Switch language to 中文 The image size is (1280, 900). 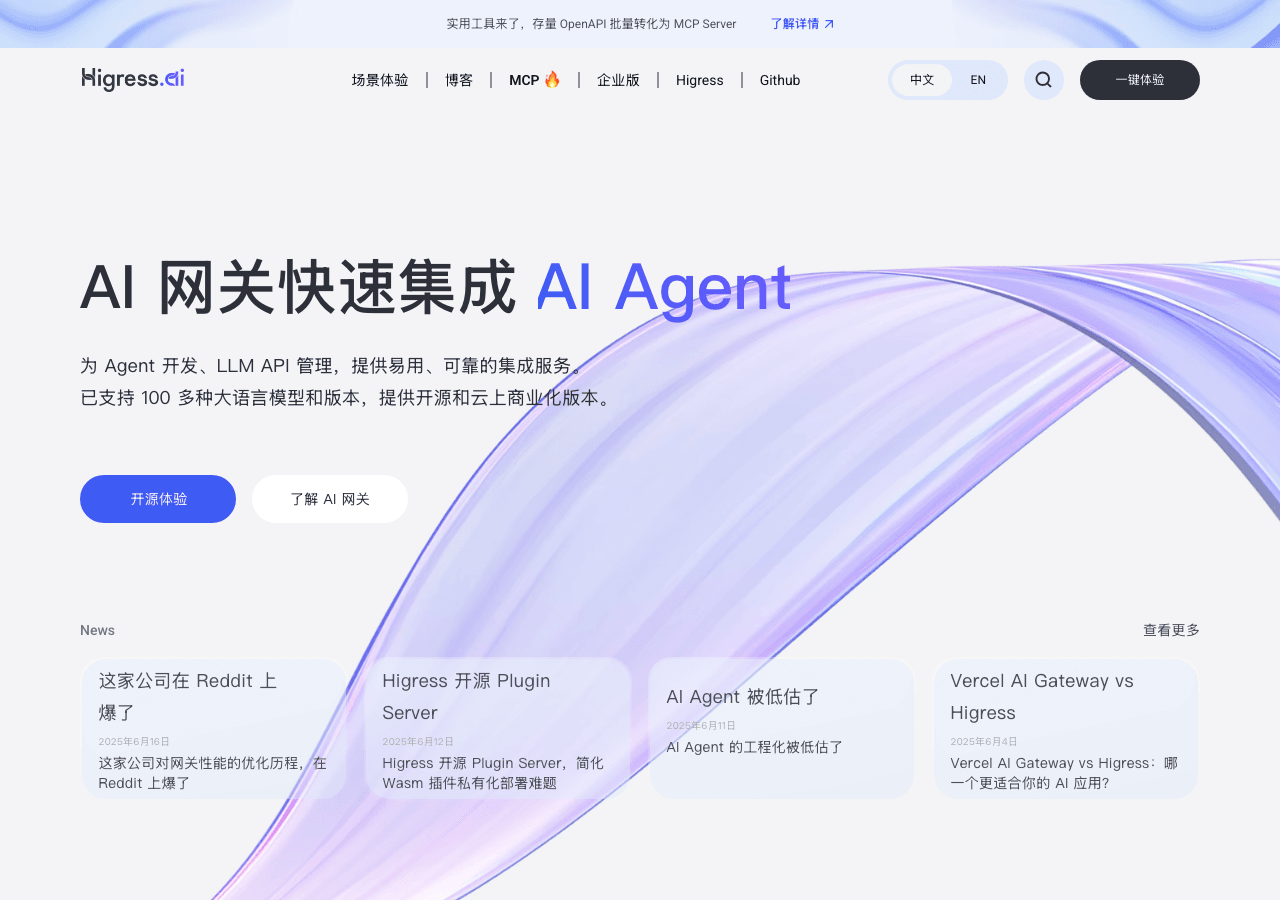point(921,80)
